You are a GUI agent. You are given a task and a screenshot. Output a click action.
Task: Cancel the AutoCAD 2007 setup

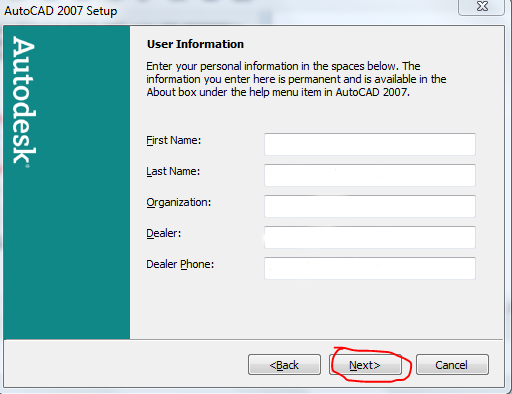click(452, 365)
